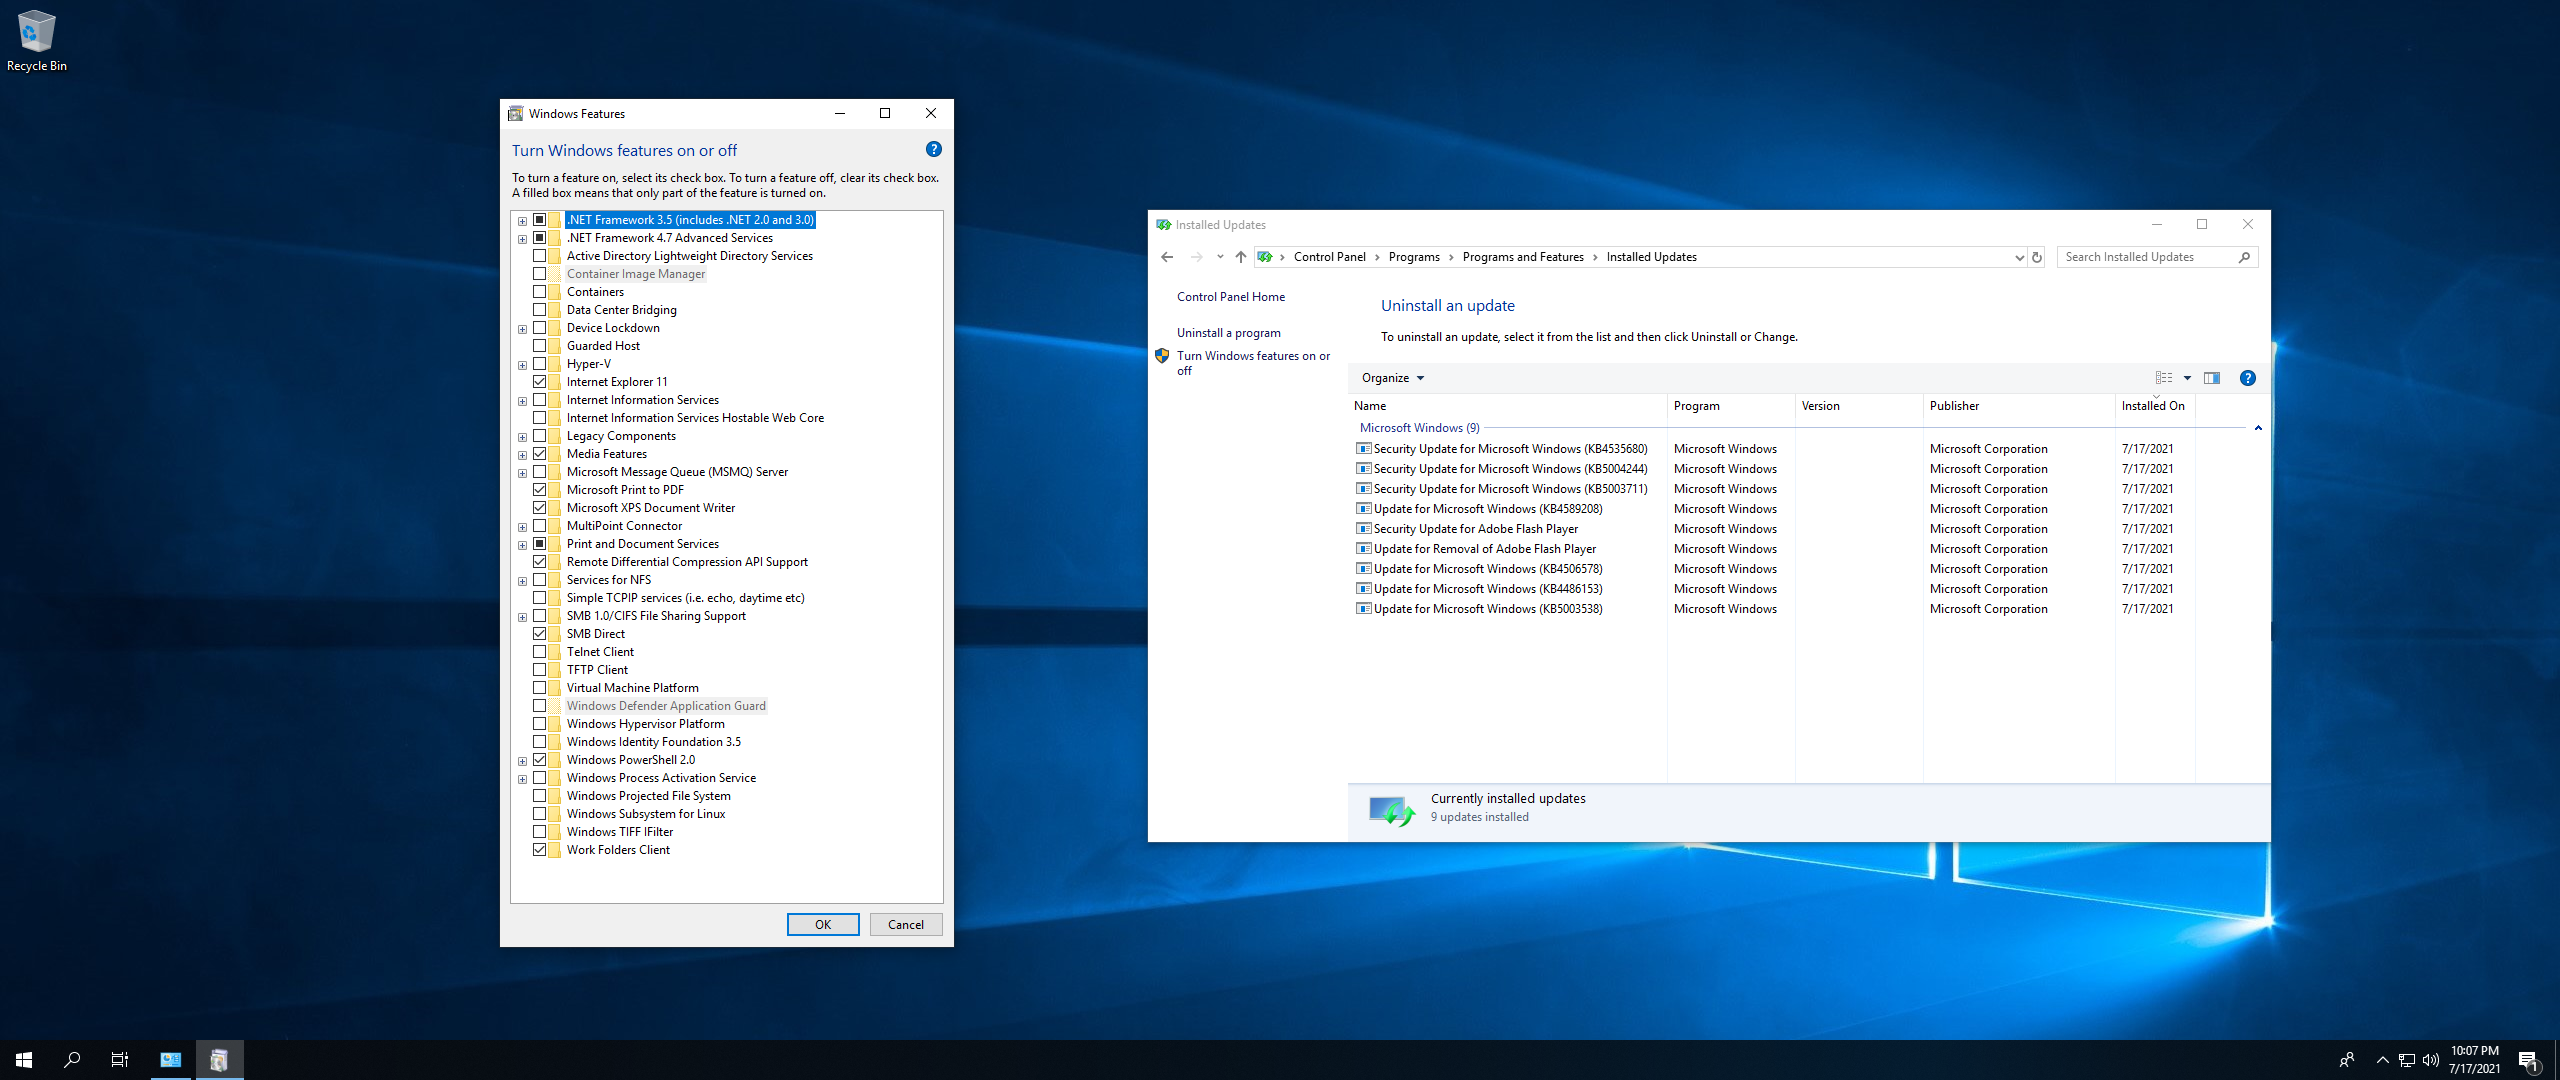Screen dimensions: 2560x1080
Task: Click the Control Panel breadcrumb
Action: pos(1329,257)
